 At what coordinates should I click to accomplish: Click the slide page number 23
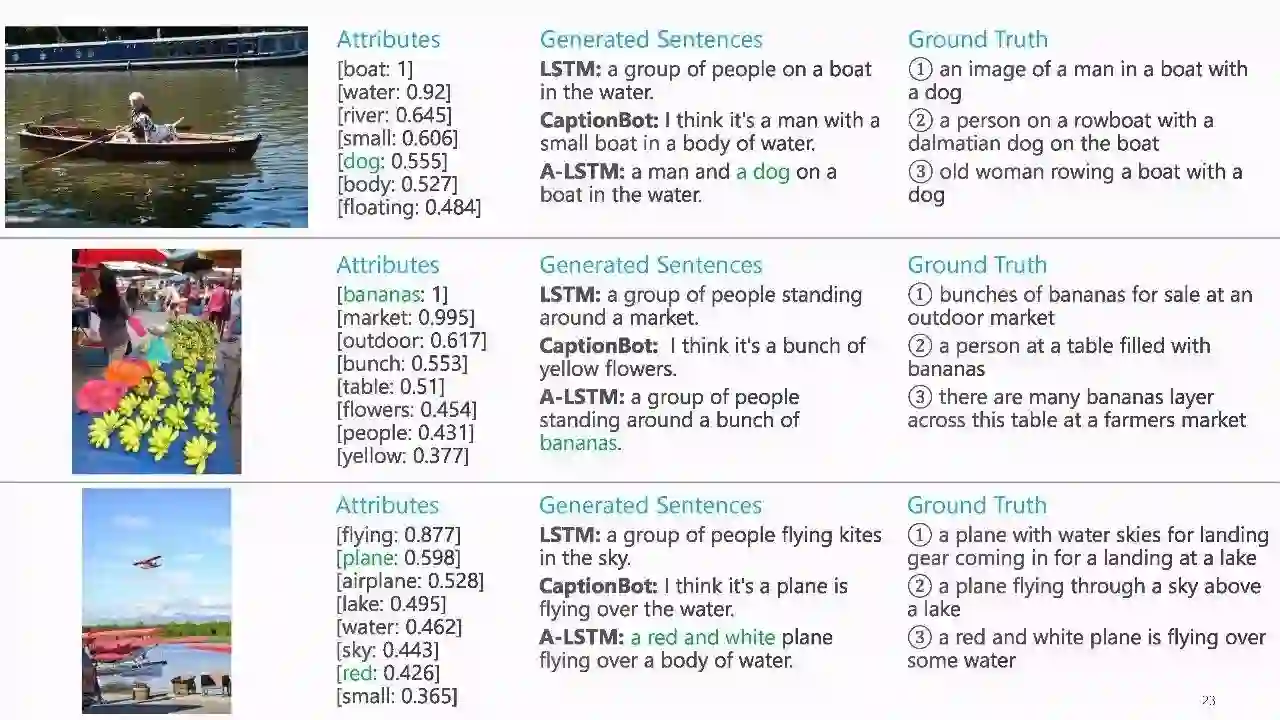tap(1208, 700)
